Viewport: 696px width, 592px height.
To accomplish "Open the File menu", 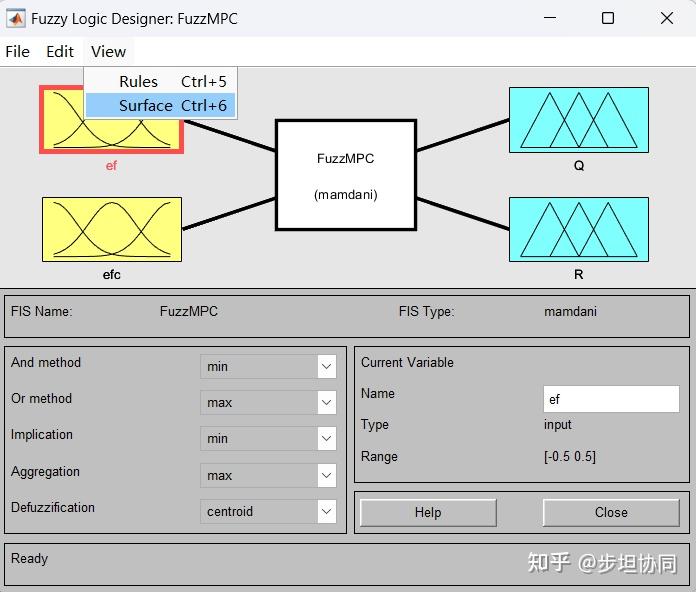I will point(17,51).
